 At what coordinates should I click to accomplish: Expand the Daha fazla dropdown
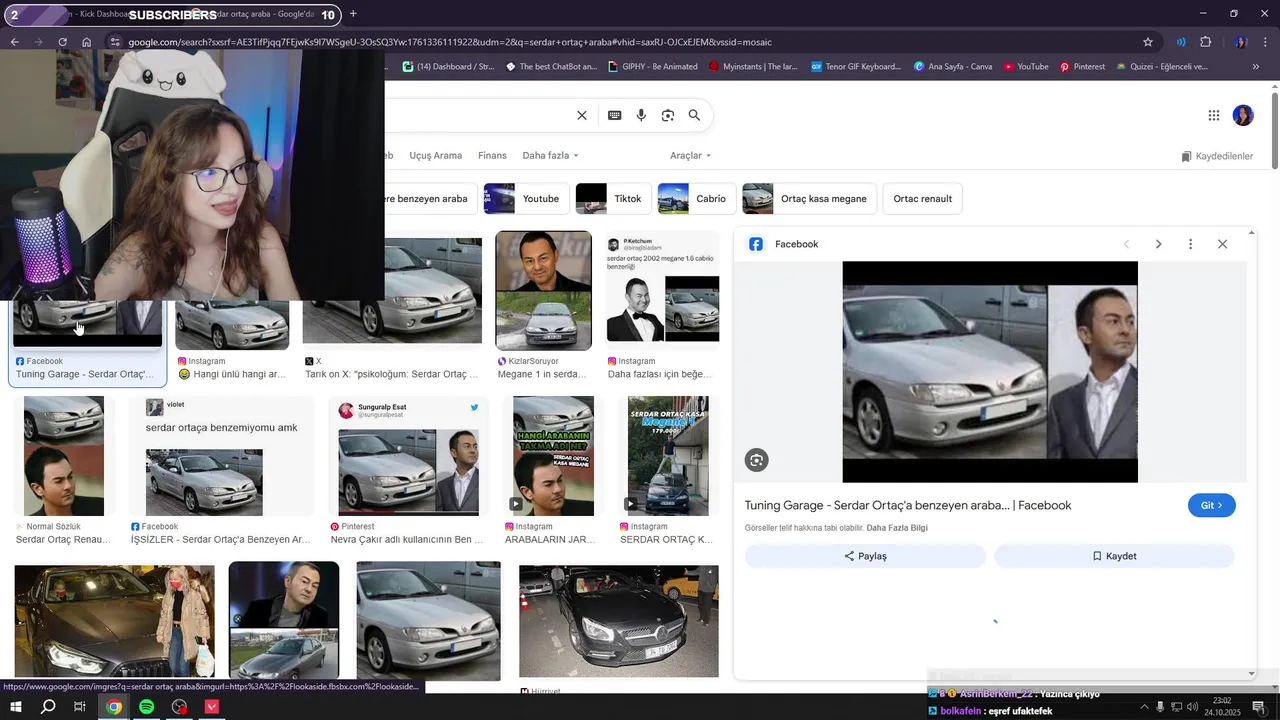550,156
